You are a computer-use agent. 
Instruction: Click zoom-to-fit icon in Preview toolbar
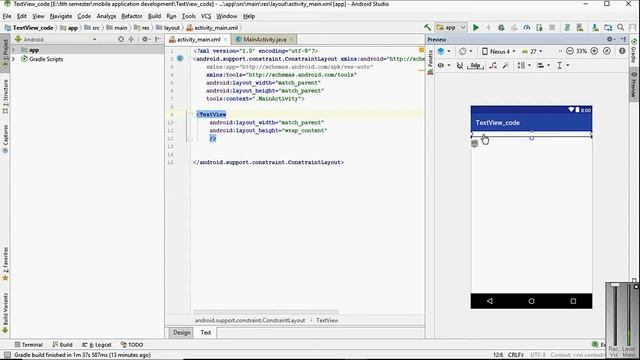click(607, 51)
